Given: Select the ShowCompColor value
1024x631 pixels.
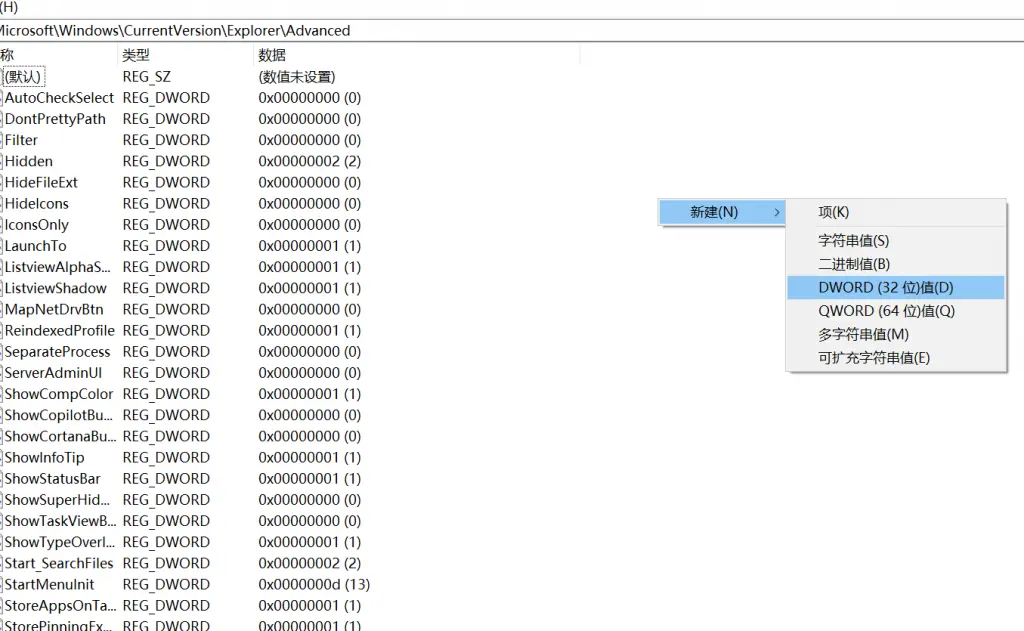Looking at the screenshot, I should point(59,394).
